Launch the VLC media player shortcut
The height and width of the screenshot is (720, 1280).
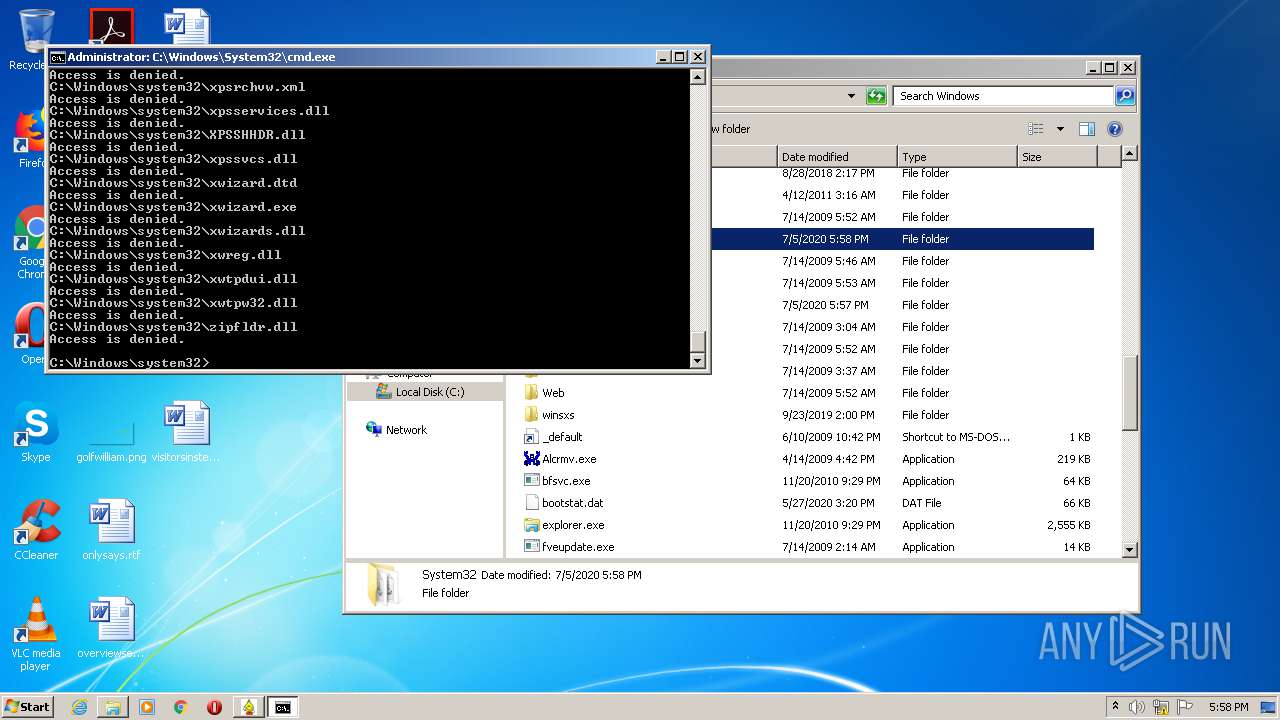[x=36, y=632]
